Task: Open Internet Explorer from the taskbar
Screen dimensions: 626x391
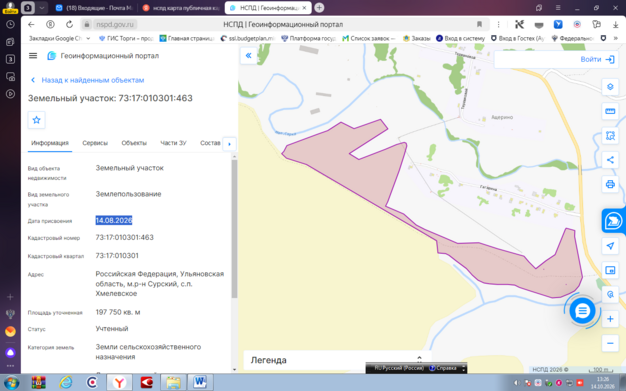Action: (65, 383)
